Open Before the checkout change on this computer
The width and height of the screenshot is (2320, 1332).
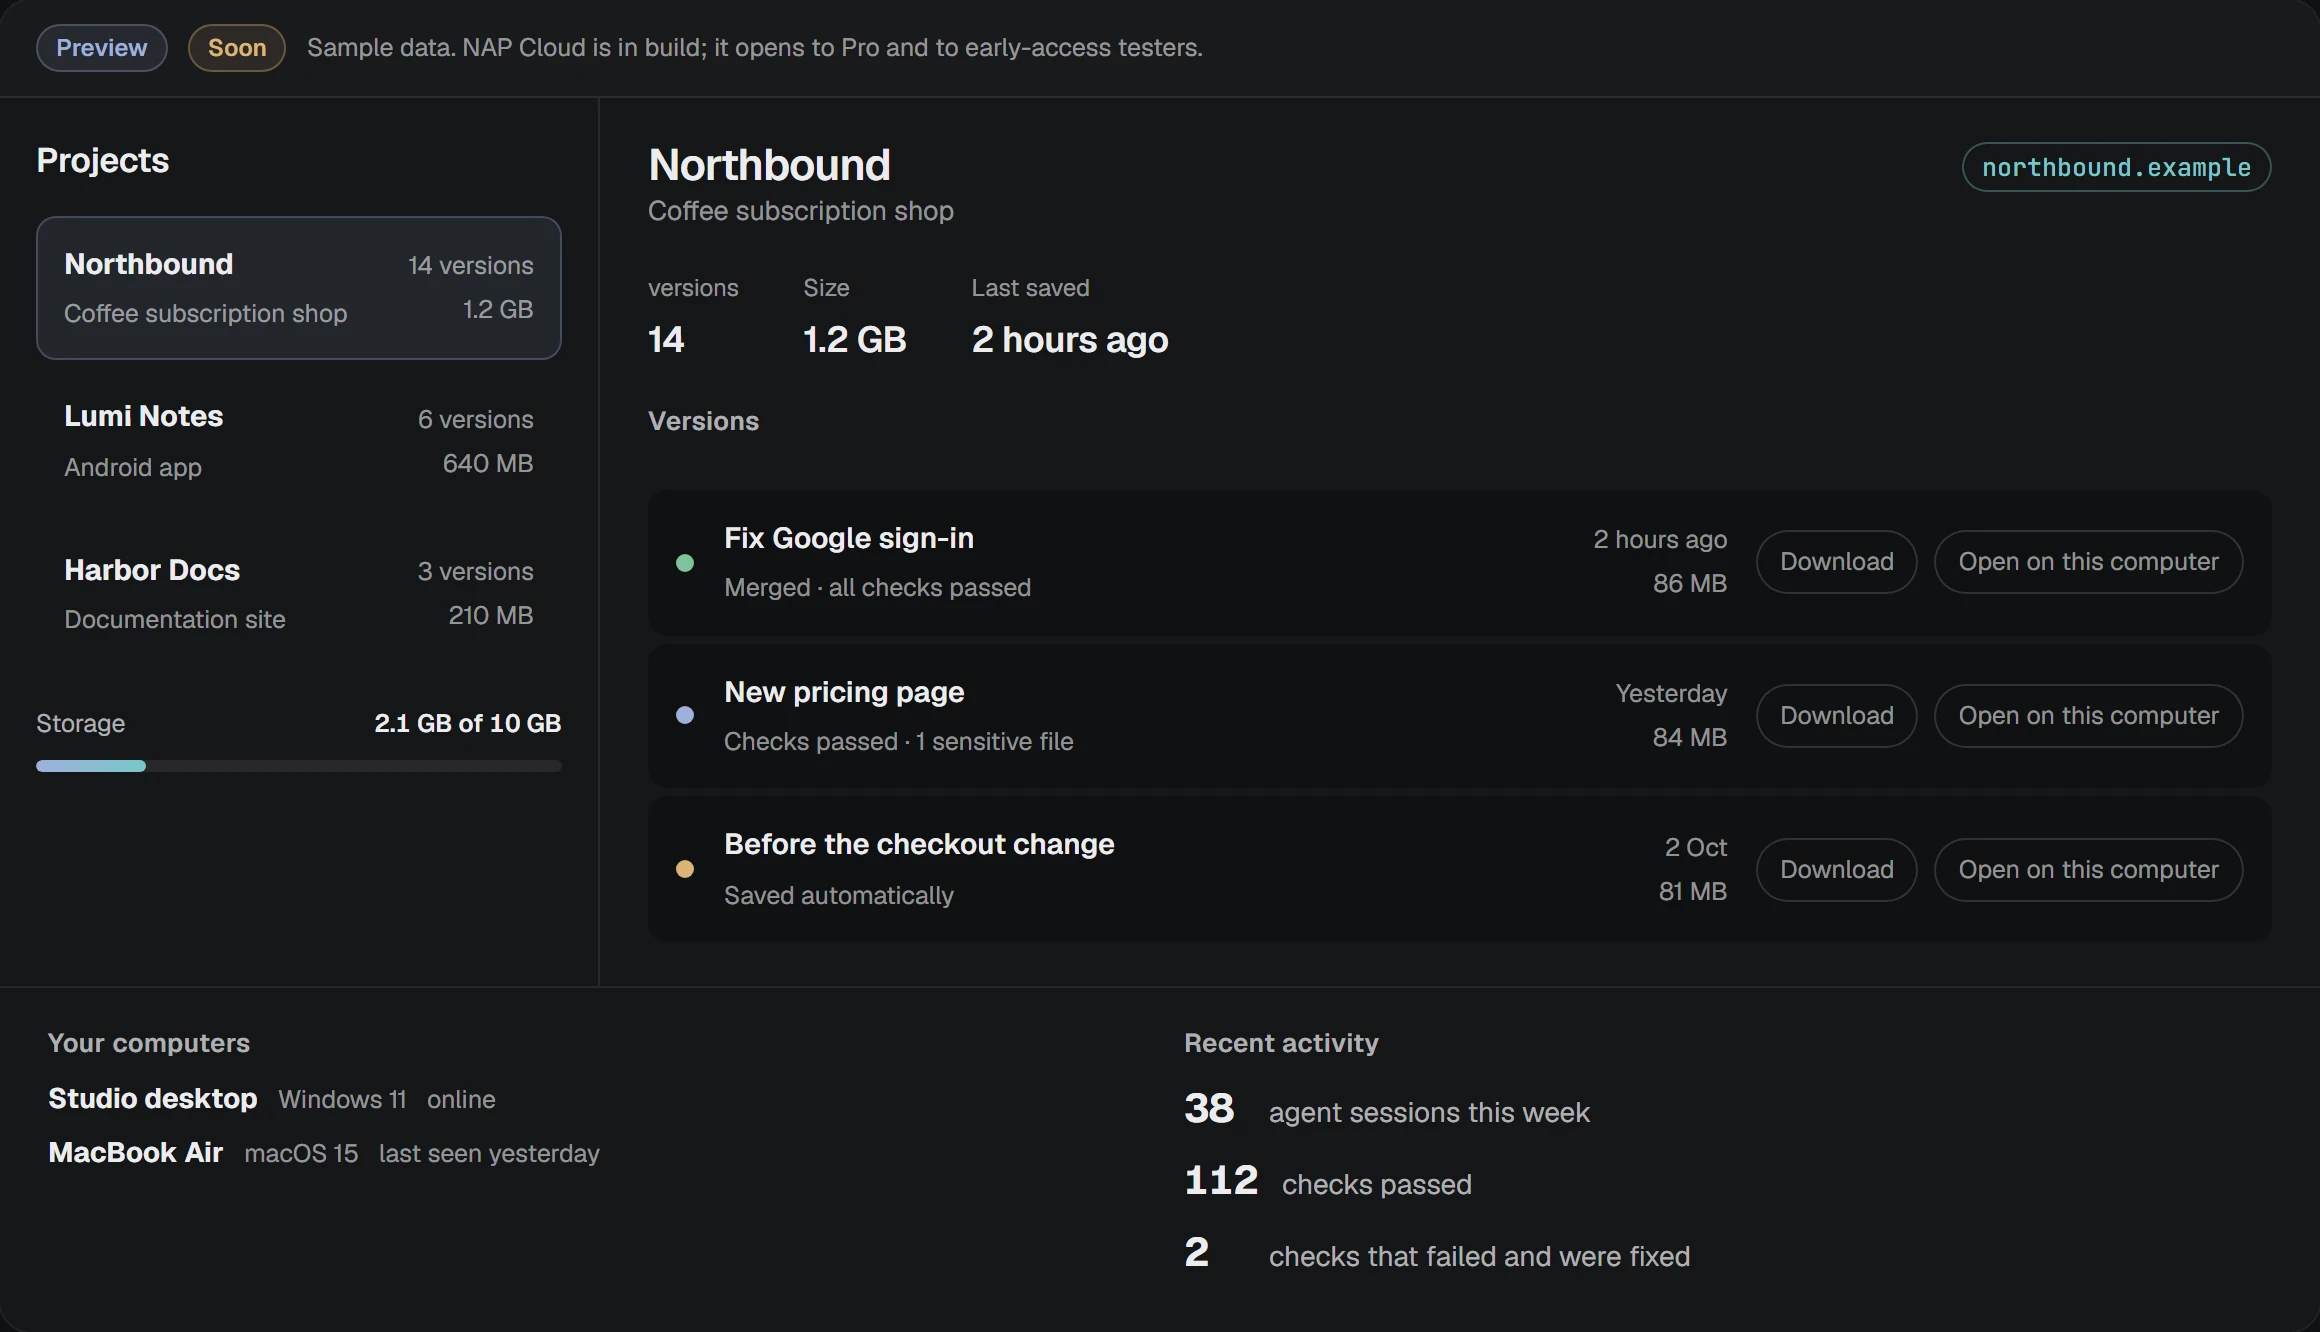[2088, 870]
